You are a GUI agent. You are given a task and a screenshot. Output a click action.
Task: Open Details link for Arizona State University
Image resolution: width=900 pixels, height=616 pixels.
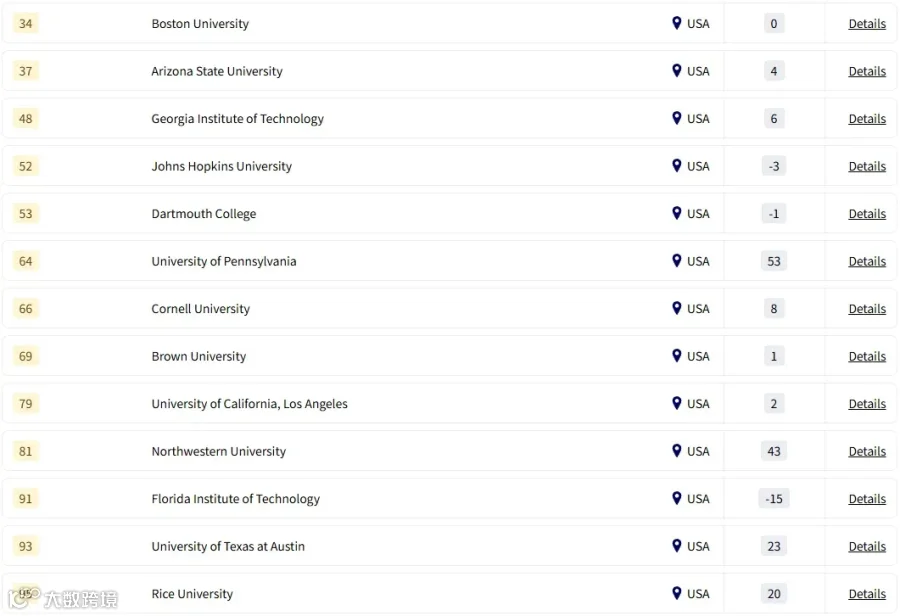[x=867, y=71]
